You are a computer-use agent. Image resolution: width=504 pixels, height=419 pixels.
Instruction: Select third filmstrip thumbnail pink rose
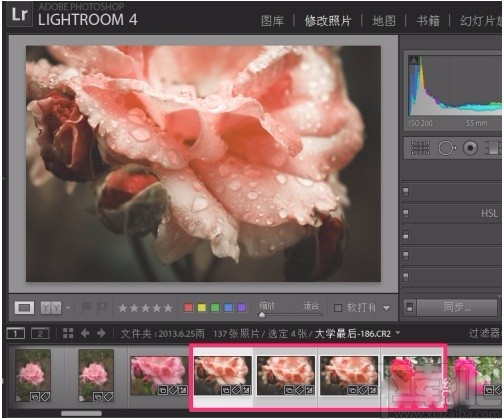pos(159,376)
